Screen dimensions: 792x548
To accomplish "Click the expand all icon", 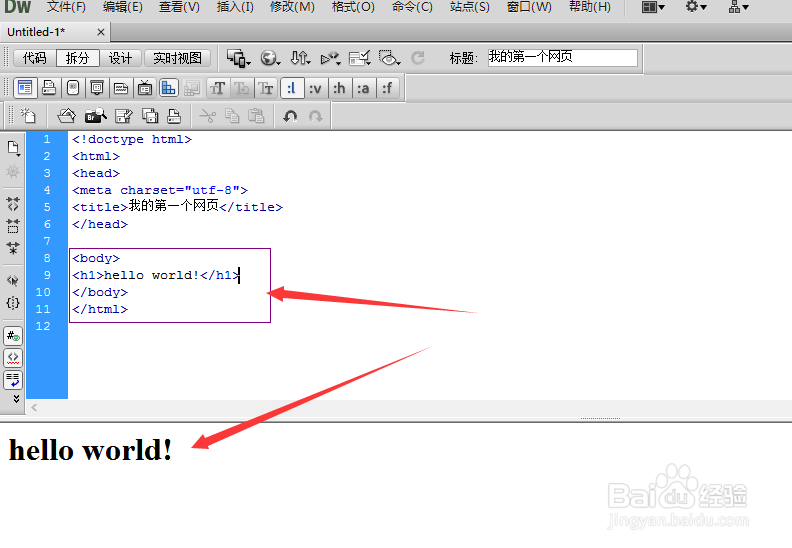I will tap(13, 248).
